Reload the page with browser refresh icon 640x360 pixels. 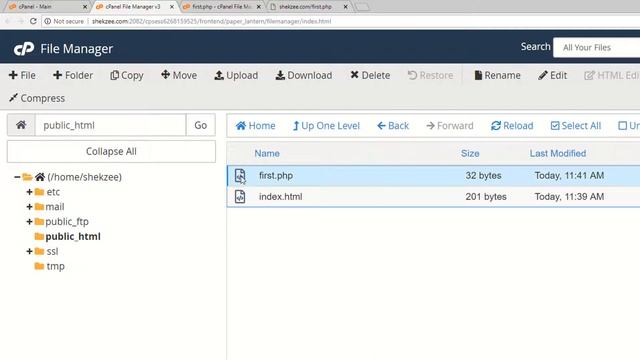coord(33,21)
